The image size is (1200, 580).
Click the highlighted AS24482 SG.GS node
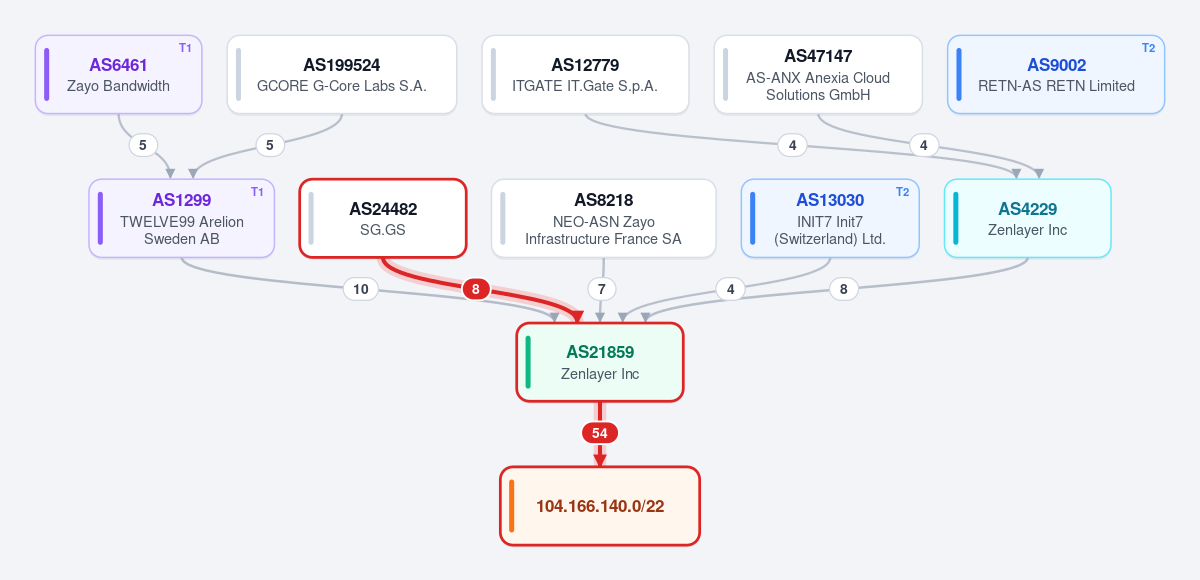383,218
